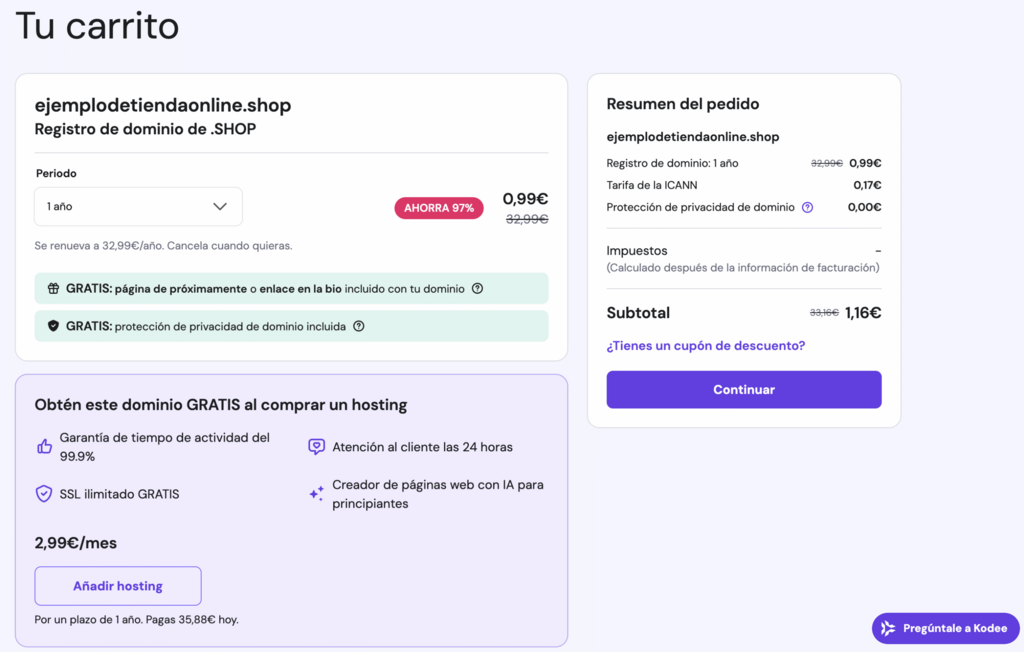Click the ejemplodetiendaonline.shop domain heading
1024x652 pixels.
(163, 105)
